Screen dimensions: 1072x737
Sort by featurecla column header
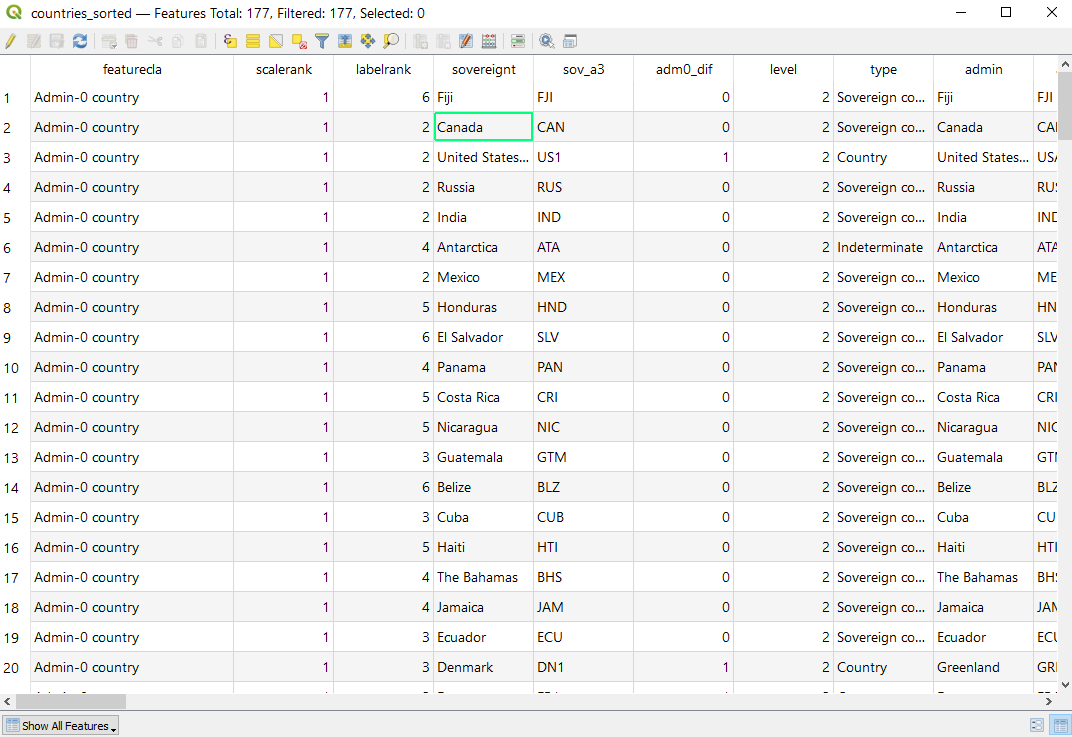132,69
